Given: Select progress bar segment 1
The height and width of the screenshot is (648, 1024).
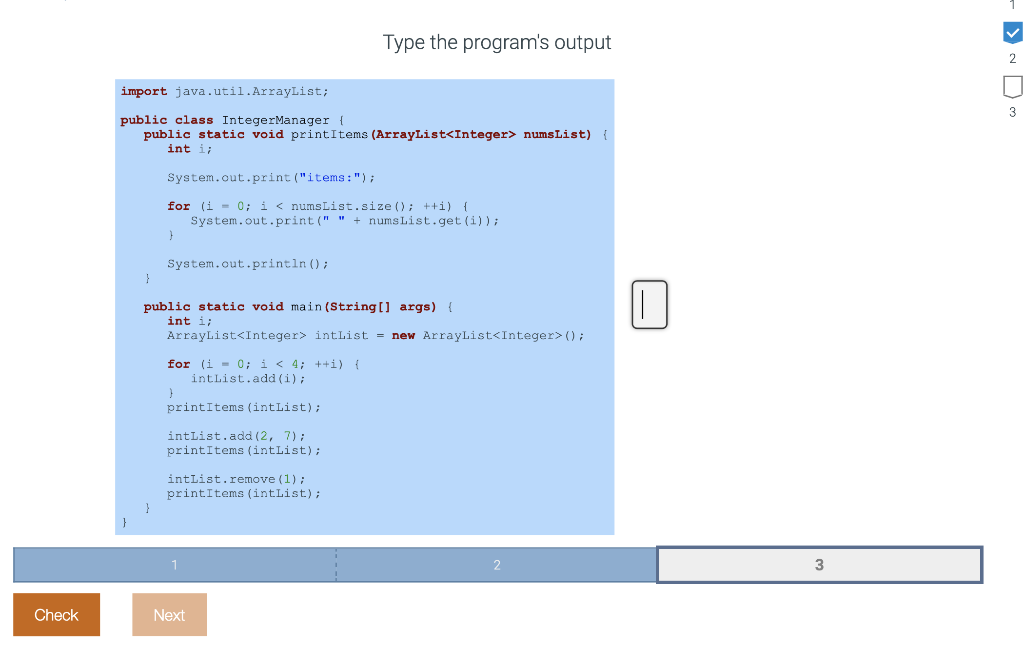Looking at the screenshot, I should point(174,564).
